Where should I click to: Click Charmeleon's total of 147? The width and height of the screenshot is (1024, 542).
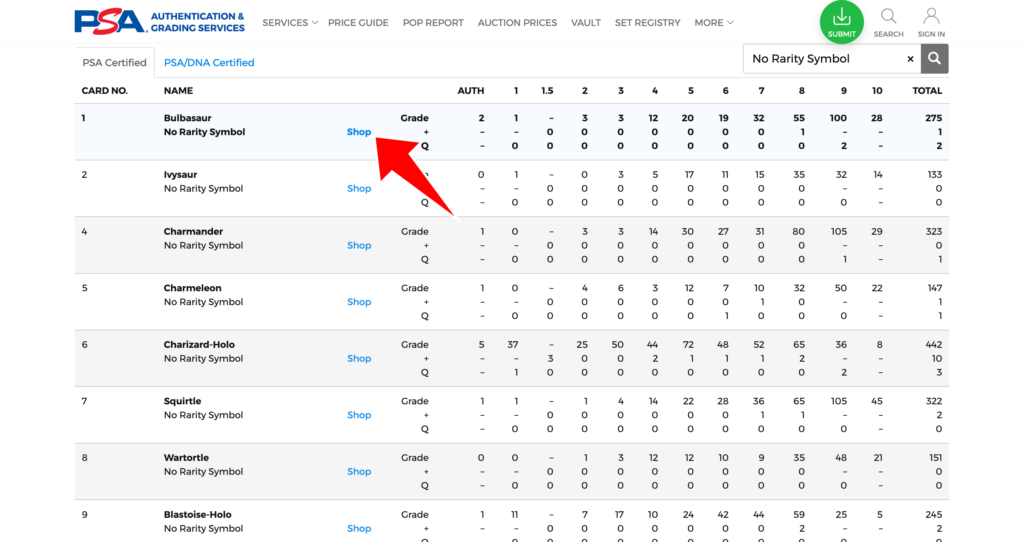(935, 288)
